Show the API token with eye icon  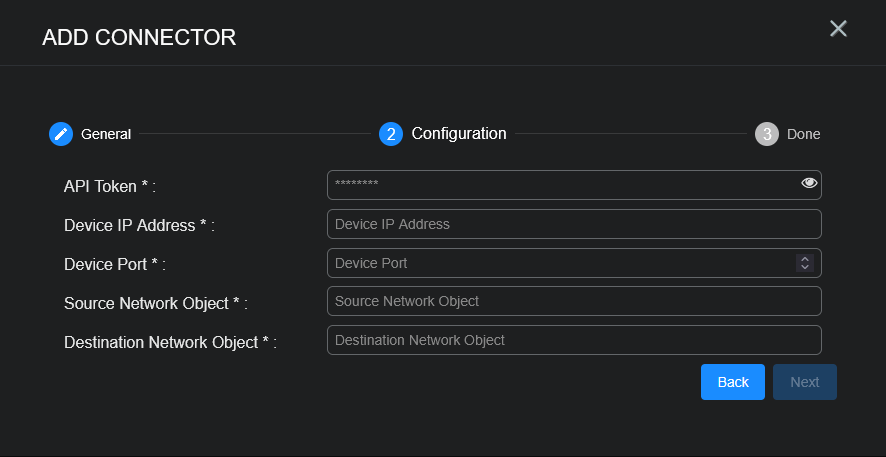pyautogui.click(x=809, y=183)
